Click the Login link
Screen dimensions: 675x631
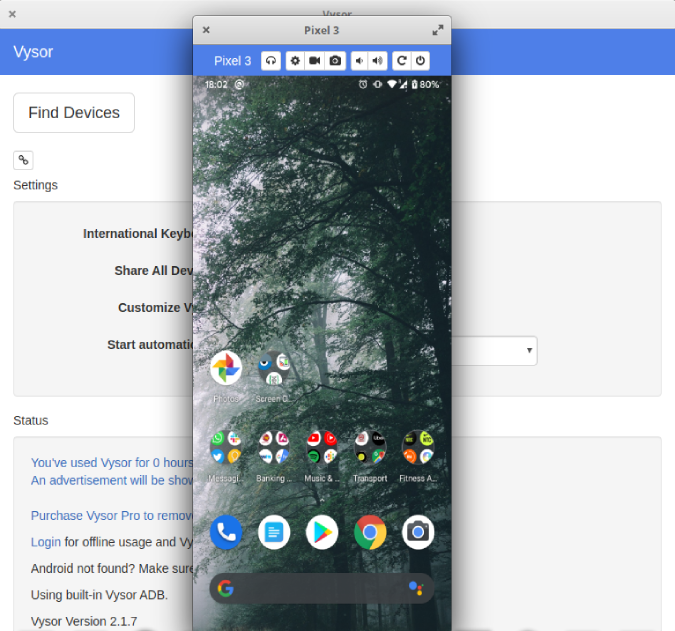pos(46,542)
